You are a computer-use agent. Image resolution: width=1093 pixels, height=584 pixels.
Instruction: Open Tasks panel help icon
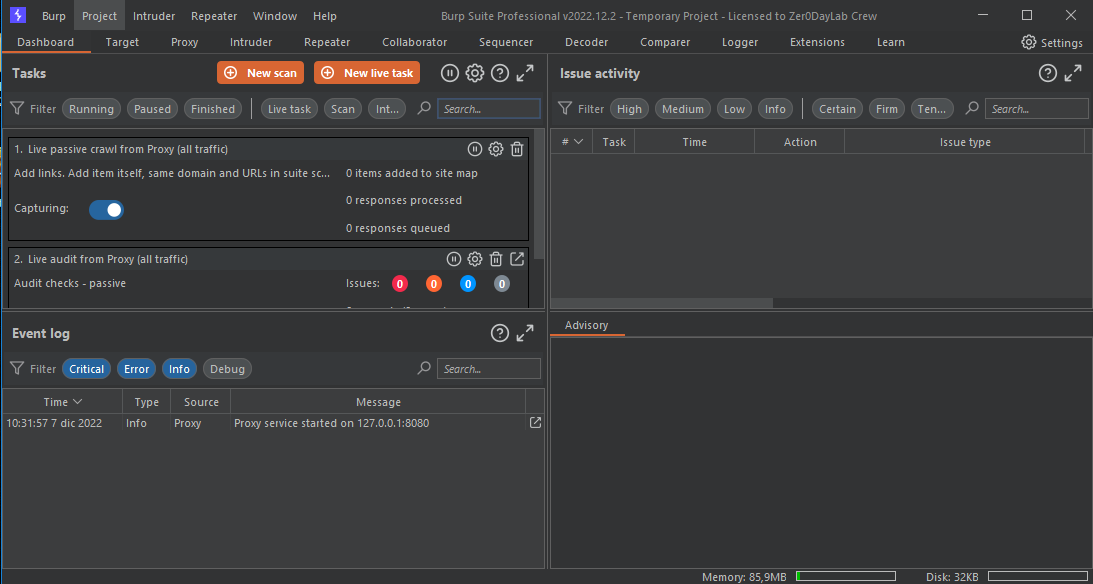click(500, 72)
